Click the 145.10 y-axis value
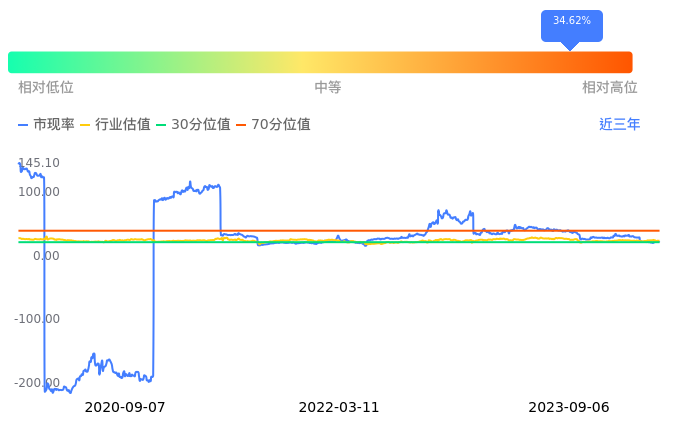The height and width of the screenshot is (442, 686). tap(39, 163)
